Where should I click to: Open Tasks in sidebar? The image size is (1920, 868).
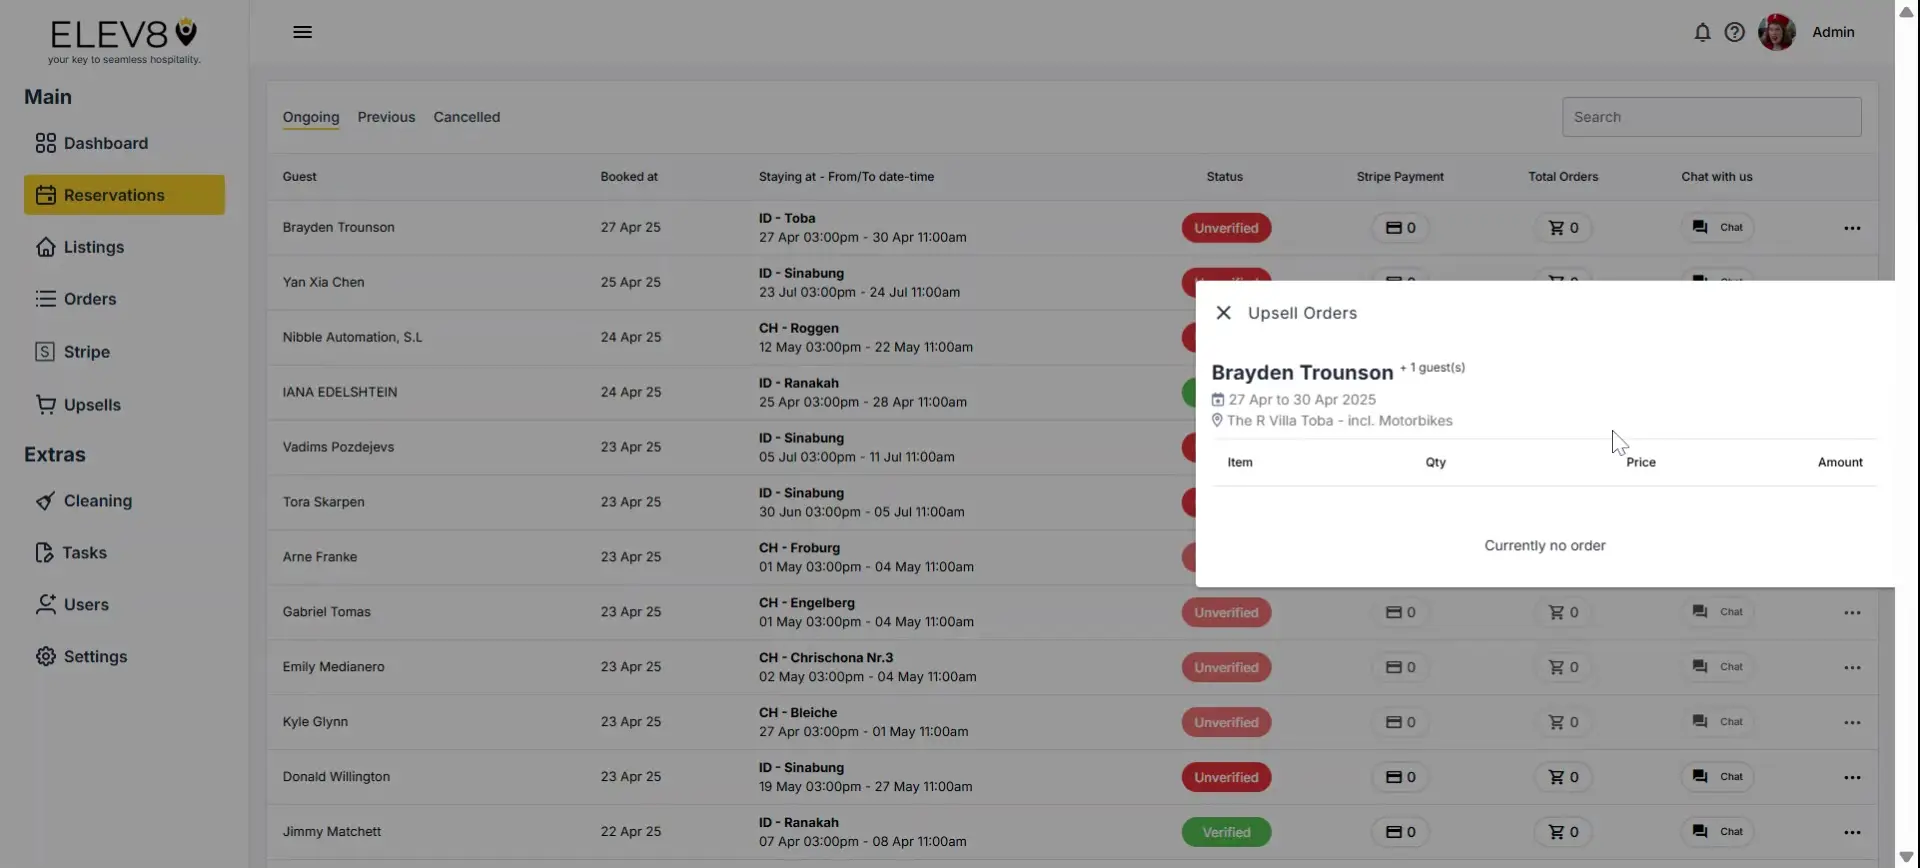click(x=124, y=553)
